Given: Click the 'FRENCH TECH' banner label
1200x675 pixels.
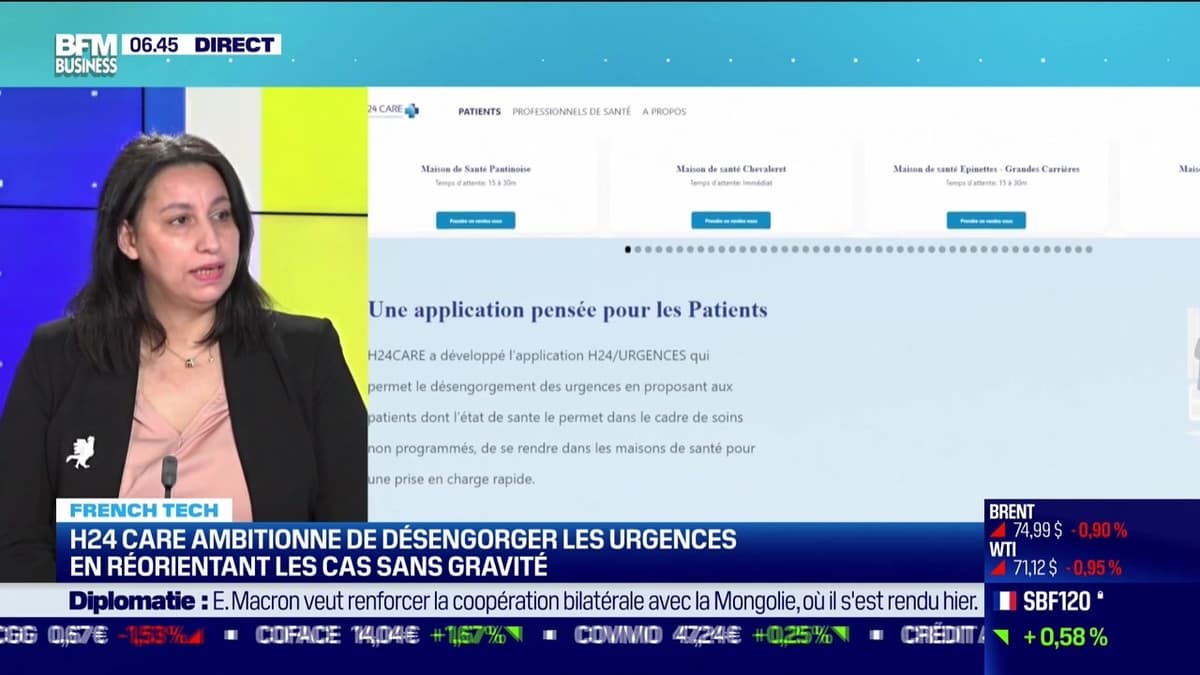Looking at the screenshot, I should [x=144, y=510].
